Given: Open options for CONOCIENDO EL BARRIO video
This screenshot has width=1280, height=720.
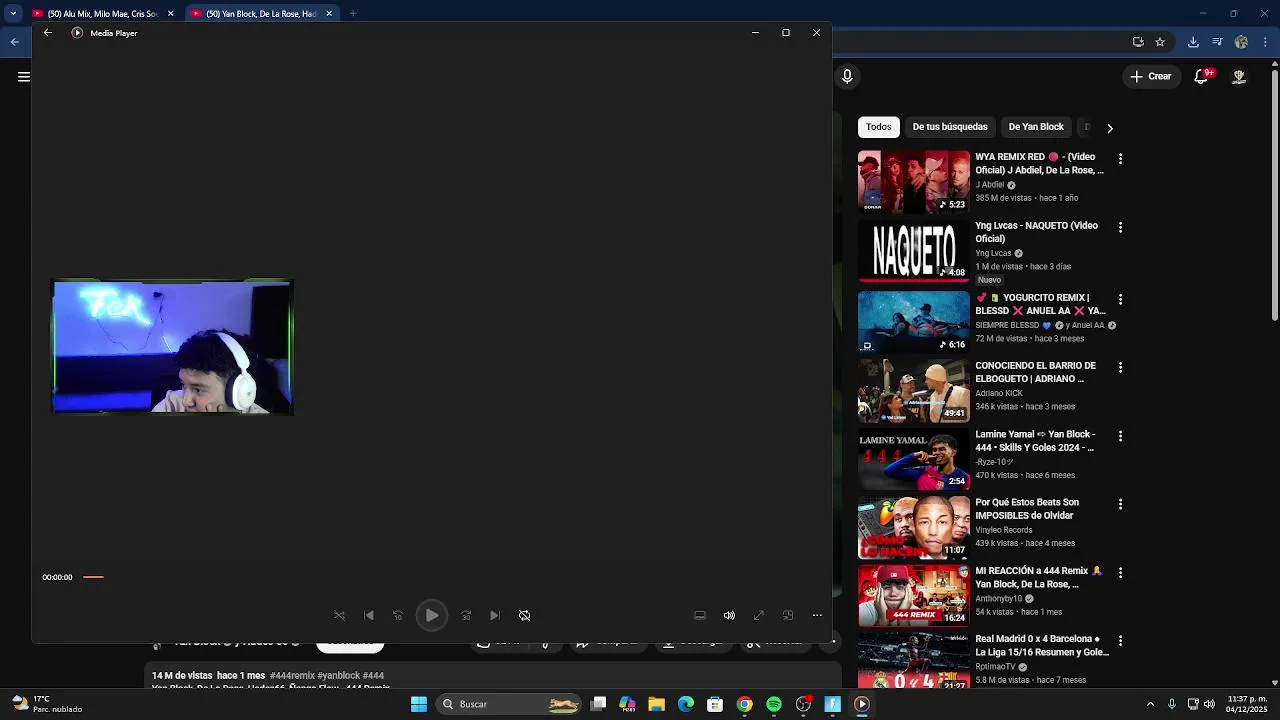Looking at the screenshot, I should click(1120, 368).
